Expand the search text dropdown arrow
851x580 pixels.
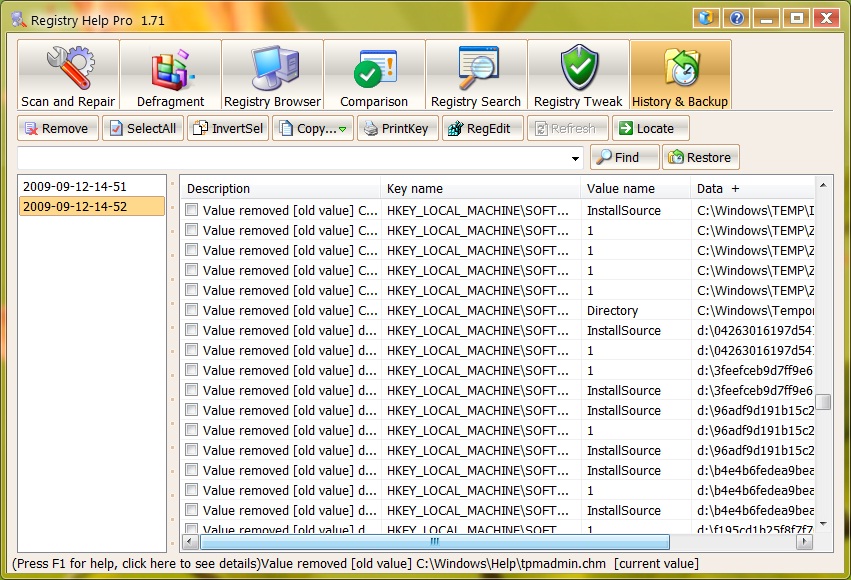pos(576,158)
